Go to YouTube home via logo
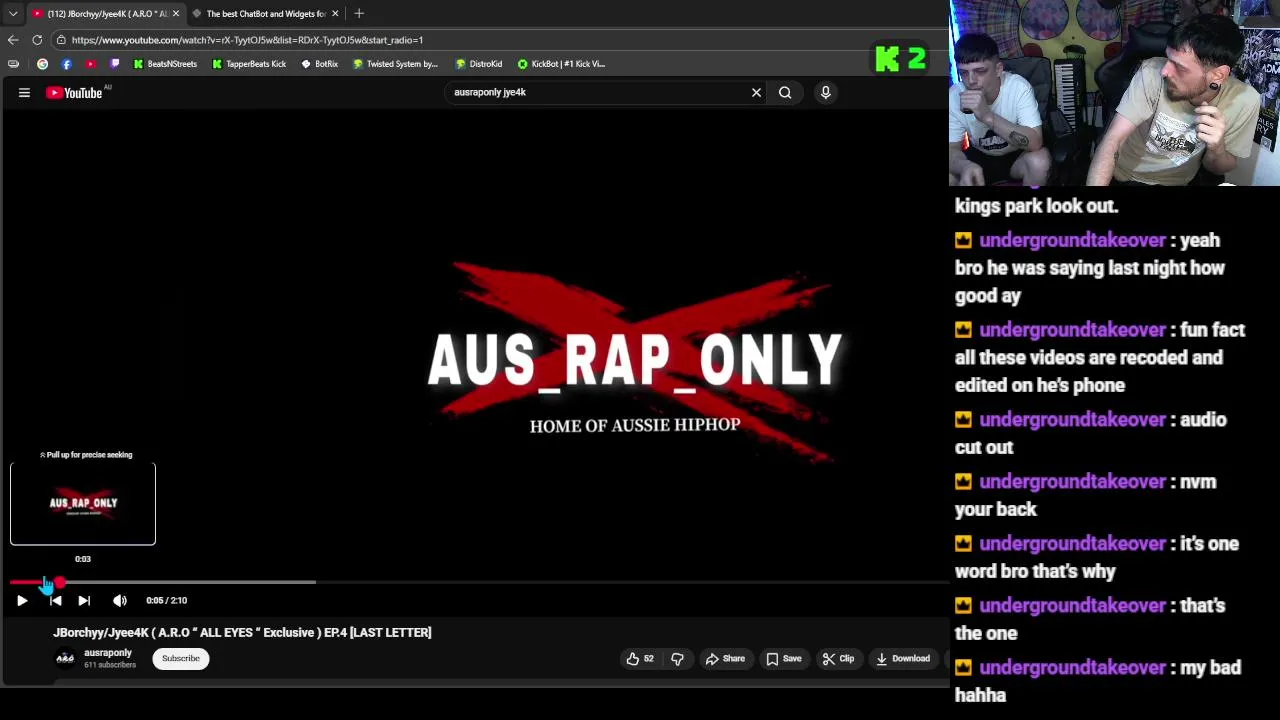 [x=74, y=93]
